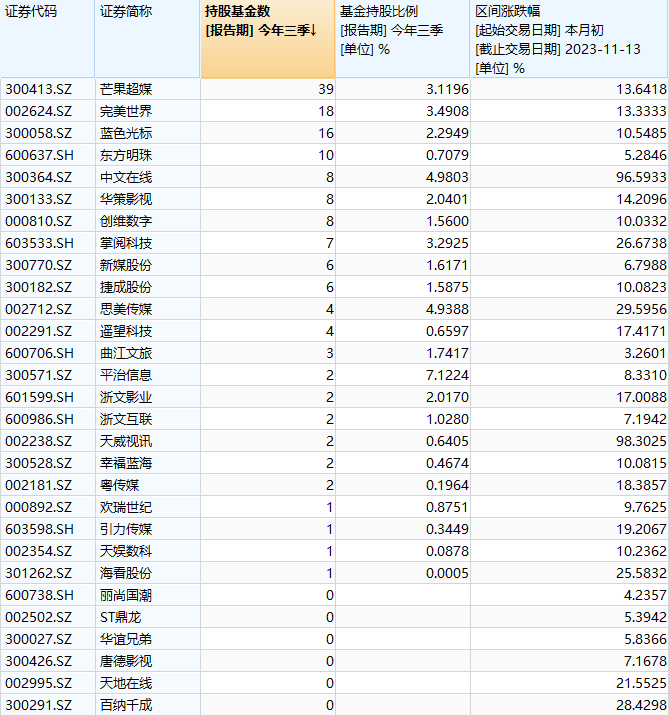Select the 芒果超媒 name cell
This screenshot has width=669, height=715.
click(126, 90)
